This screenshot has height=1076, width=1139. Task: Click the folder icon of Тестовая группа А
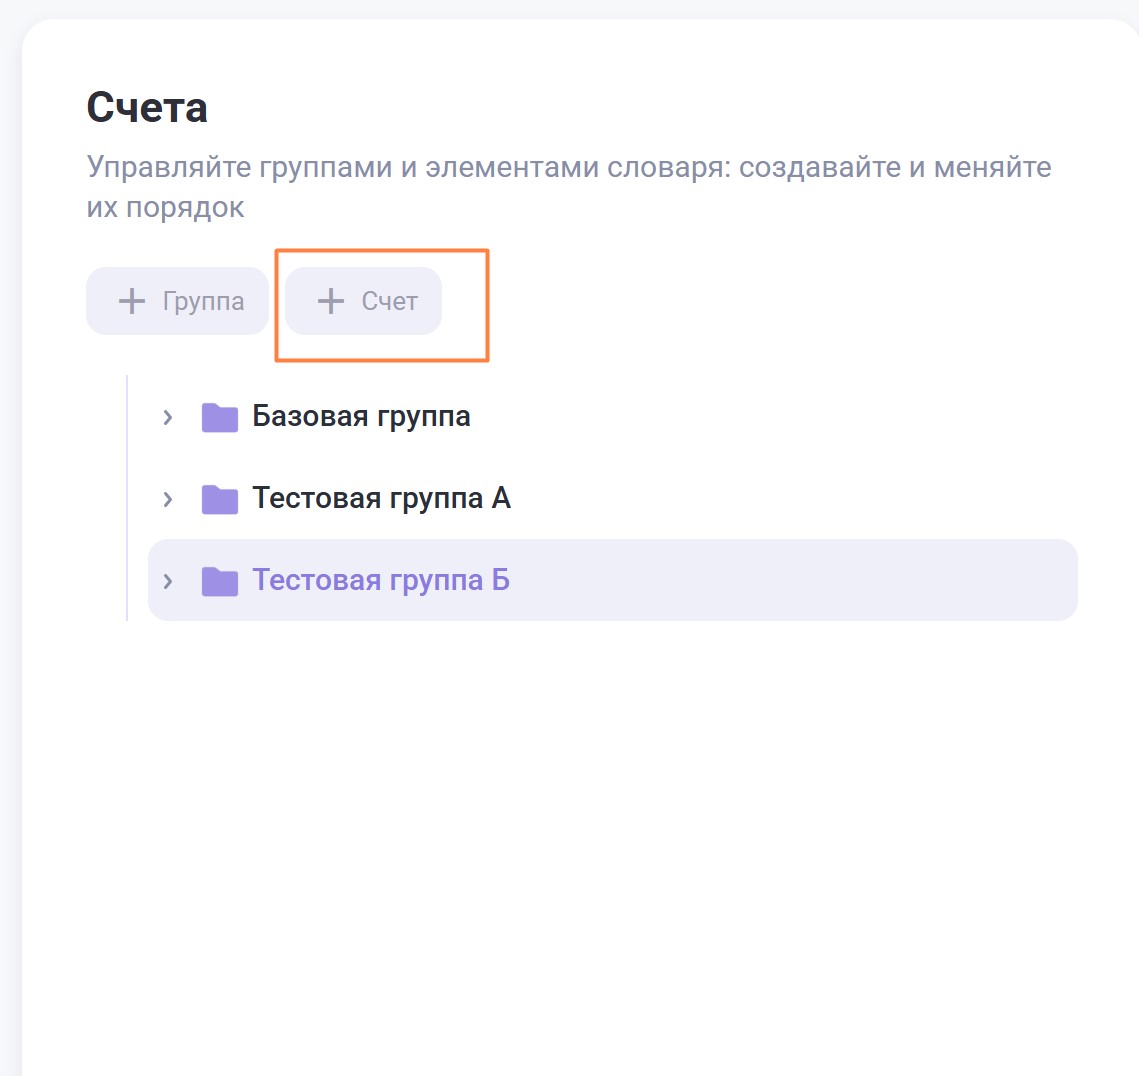click(220, 499)
